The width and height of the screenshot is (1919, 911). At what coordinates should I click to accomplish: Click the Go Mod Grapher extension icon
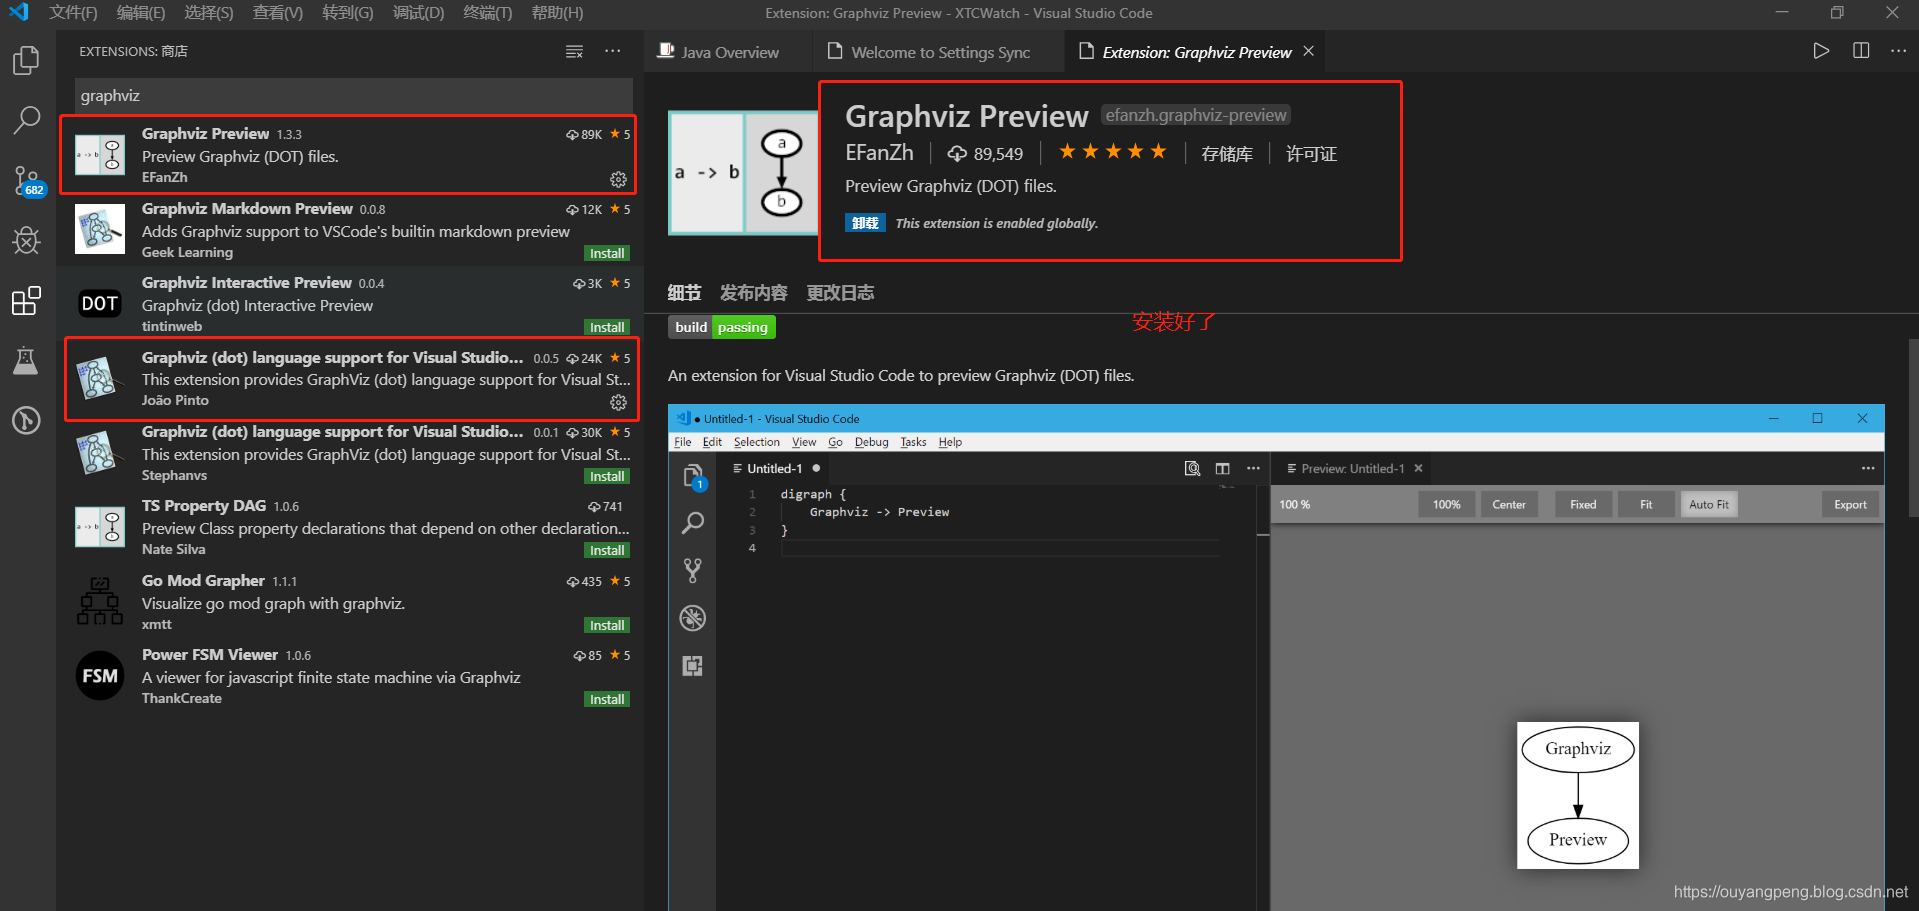pyautogui.click(x=100, y=601)
